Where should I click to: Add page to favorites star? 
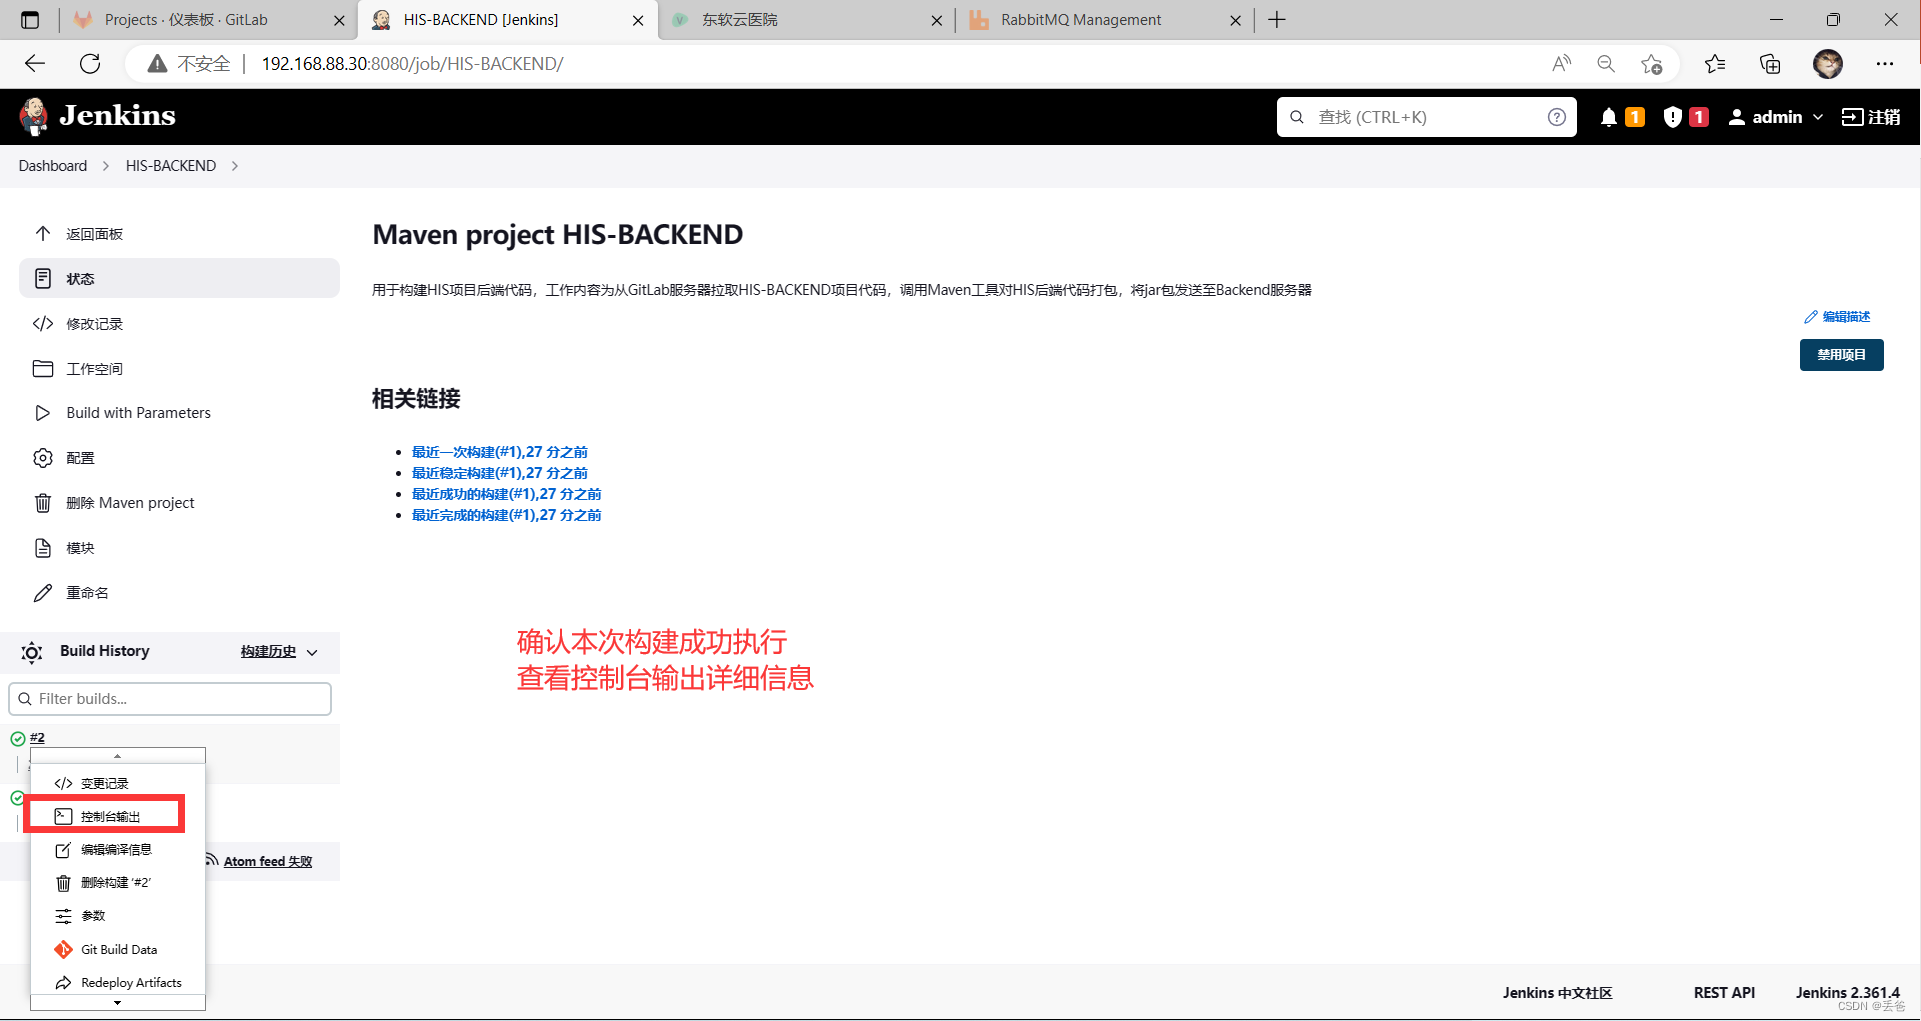coord(1651,64)
